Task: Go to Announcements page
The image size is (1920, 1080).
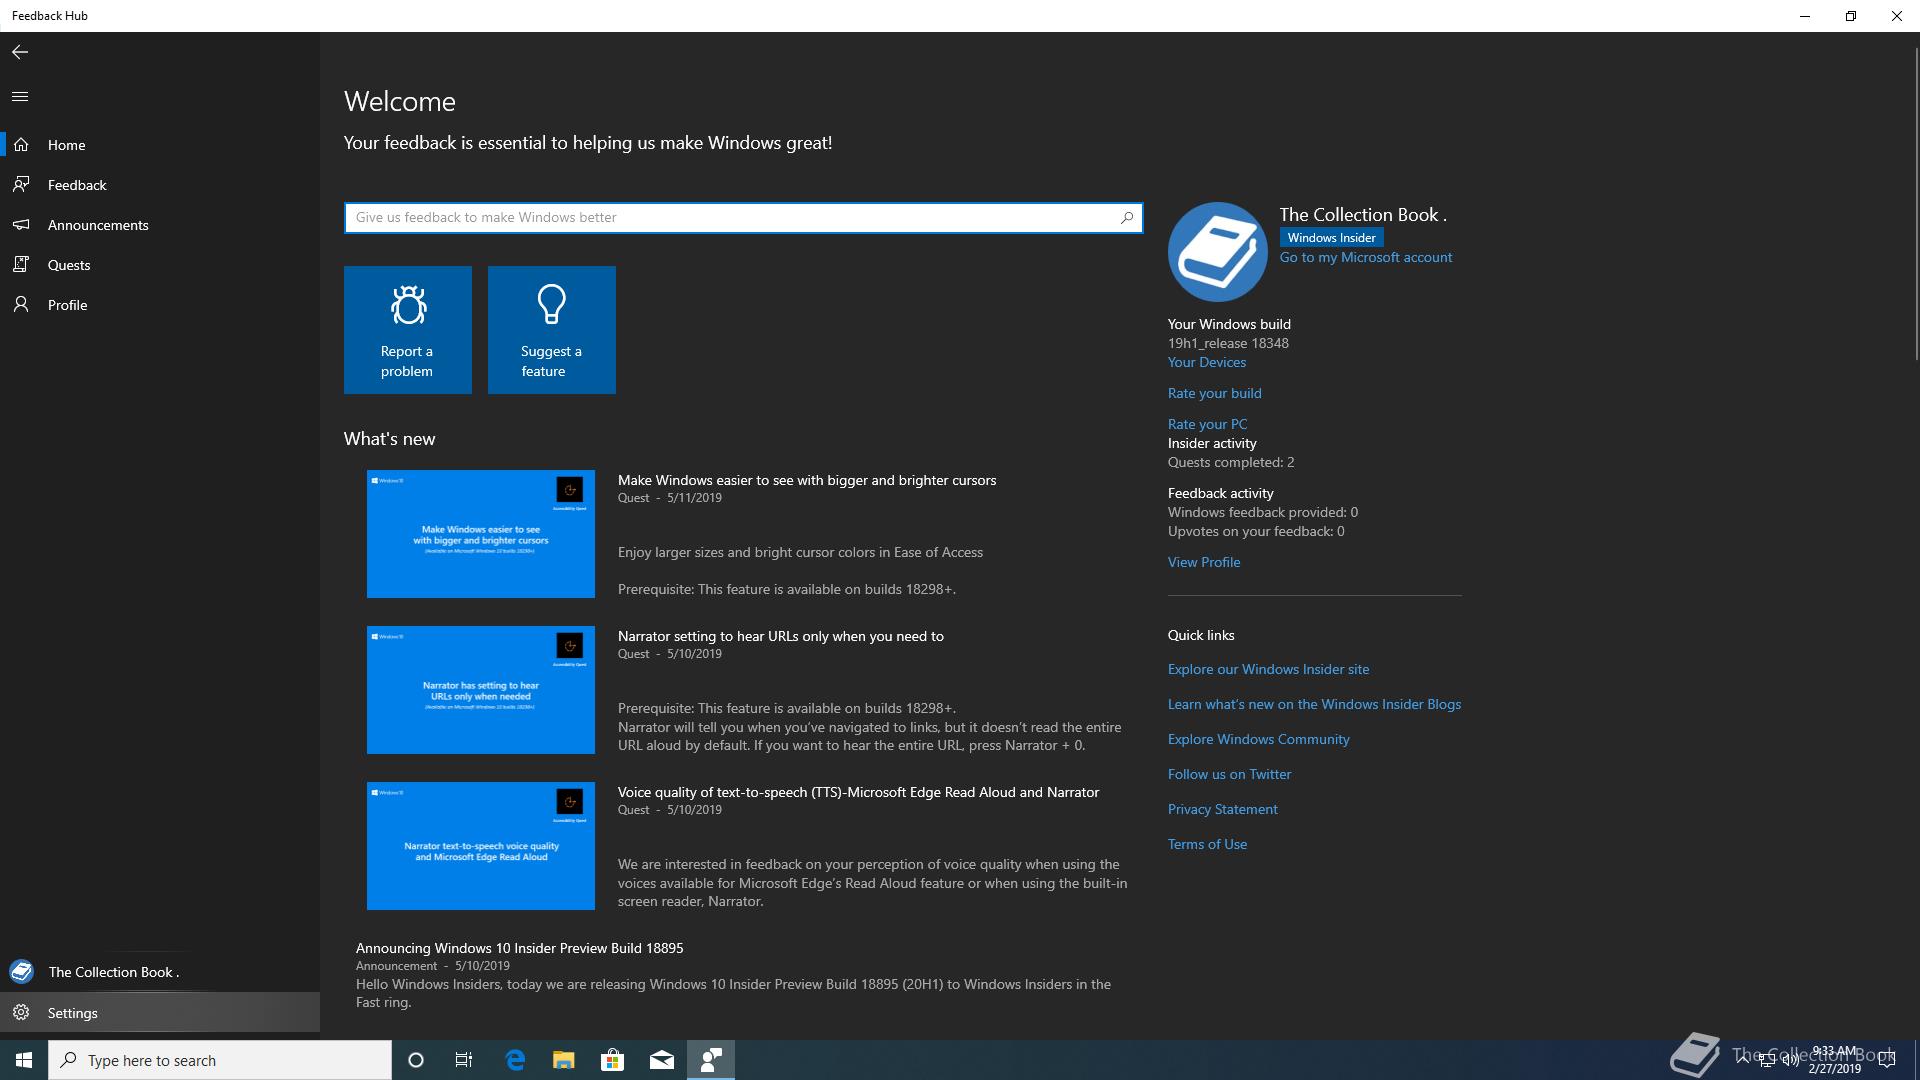Action: (x=160, y=225)
